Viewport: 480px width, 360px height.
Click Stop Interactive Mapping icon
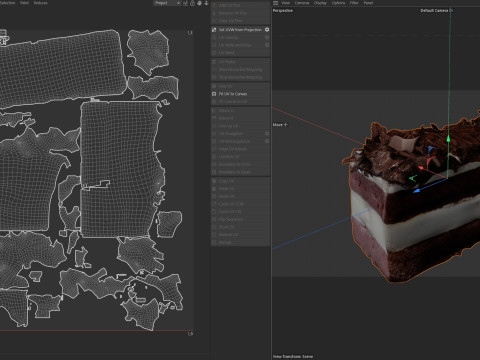point(214,77)
